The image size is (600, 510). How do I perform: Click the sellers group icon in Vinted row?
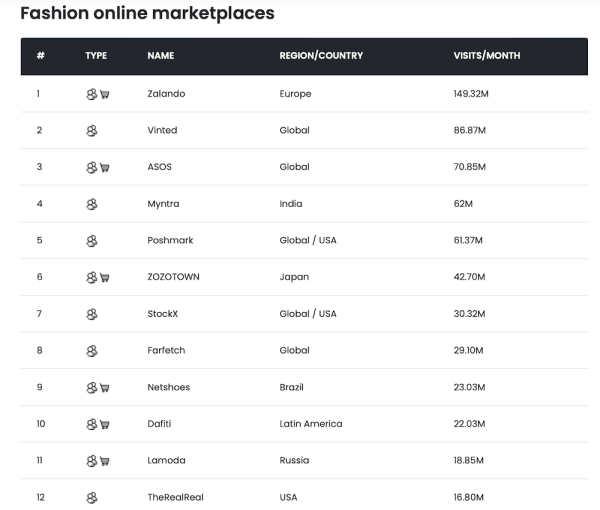click(x=92, y=131)
